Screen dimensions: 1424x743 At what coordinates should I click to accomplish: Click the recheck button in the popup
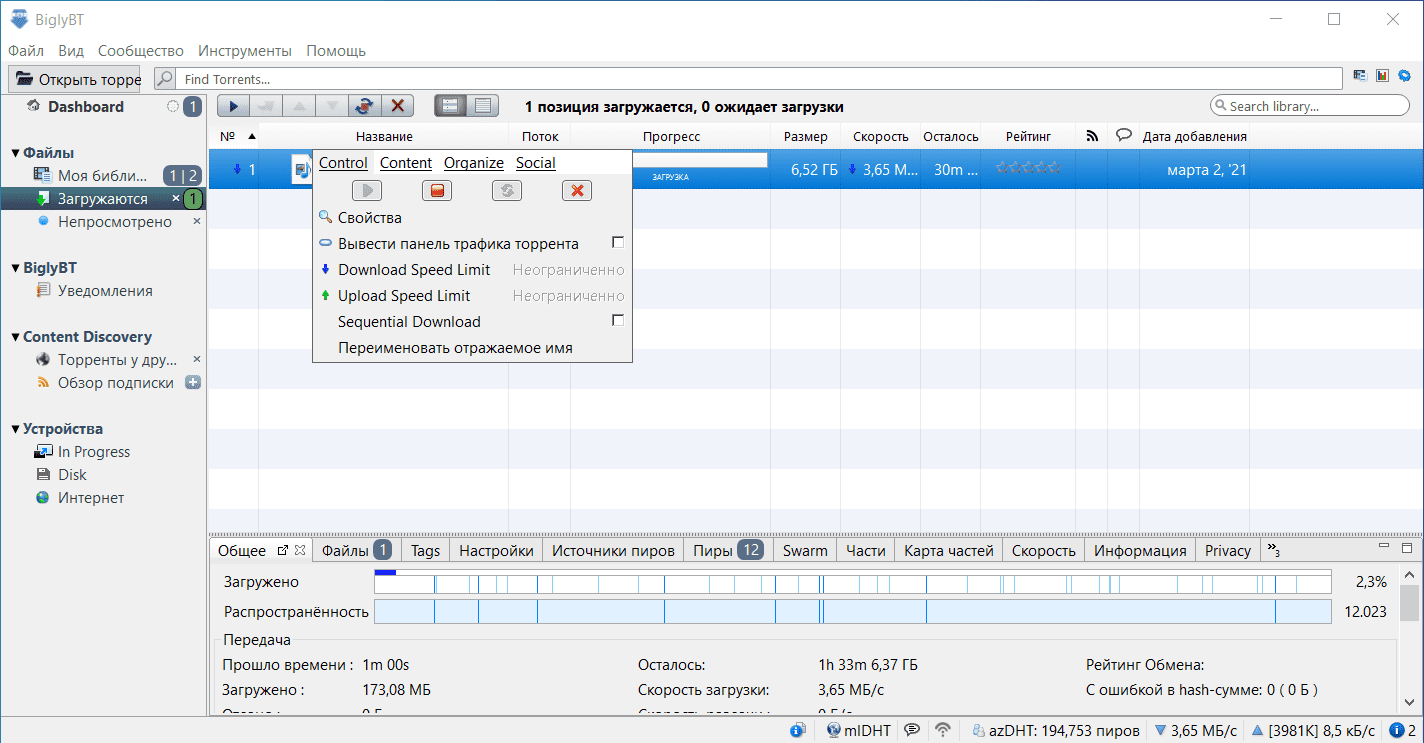click(507, 190)
